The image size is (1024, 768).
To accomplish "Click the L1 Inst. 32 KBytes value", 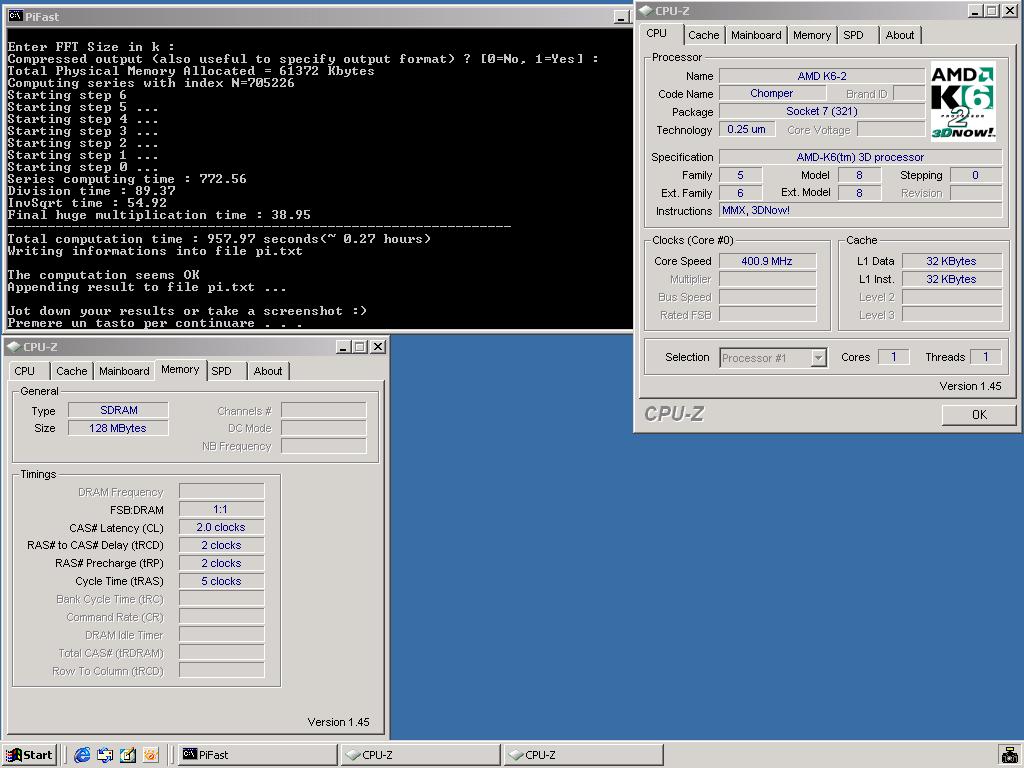I will 951,279.
